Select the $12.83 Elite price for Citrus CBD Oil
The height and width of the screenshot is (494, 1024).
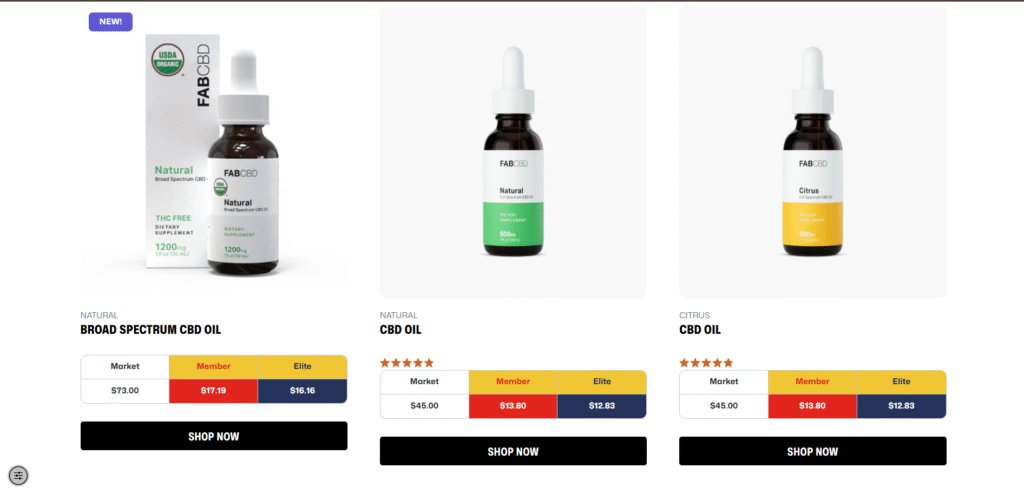(x=901, y=406)
